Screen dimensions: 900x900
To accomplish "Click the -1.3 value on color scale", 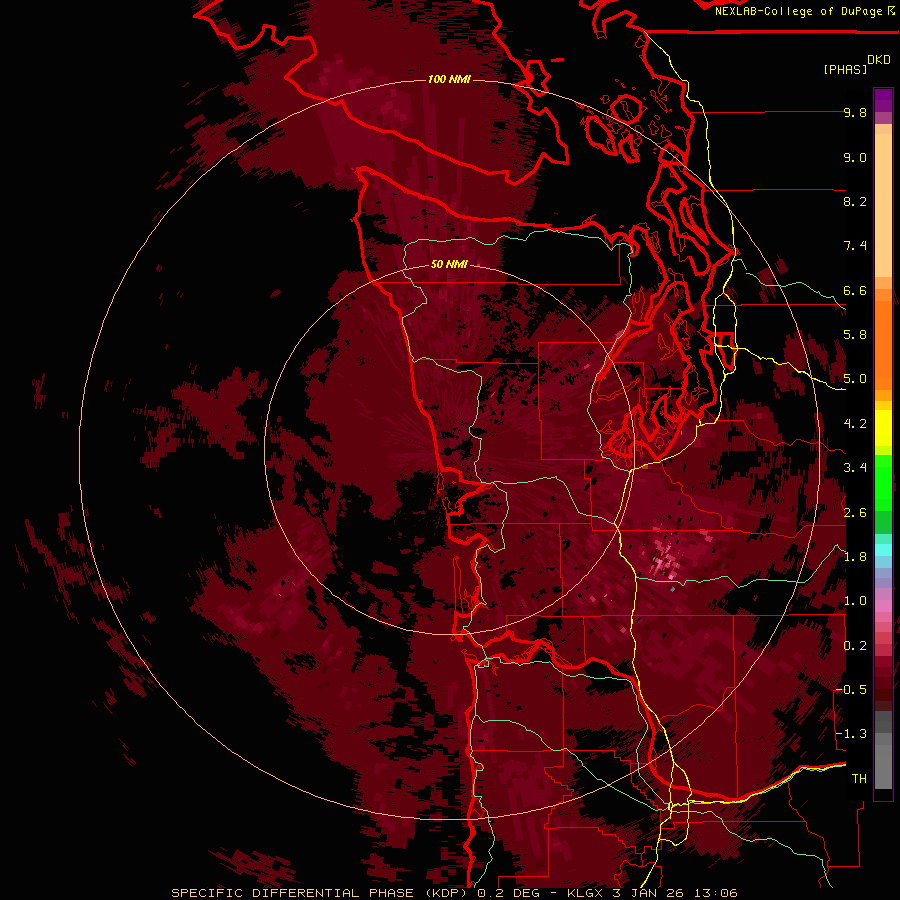I will pos(851,734).
